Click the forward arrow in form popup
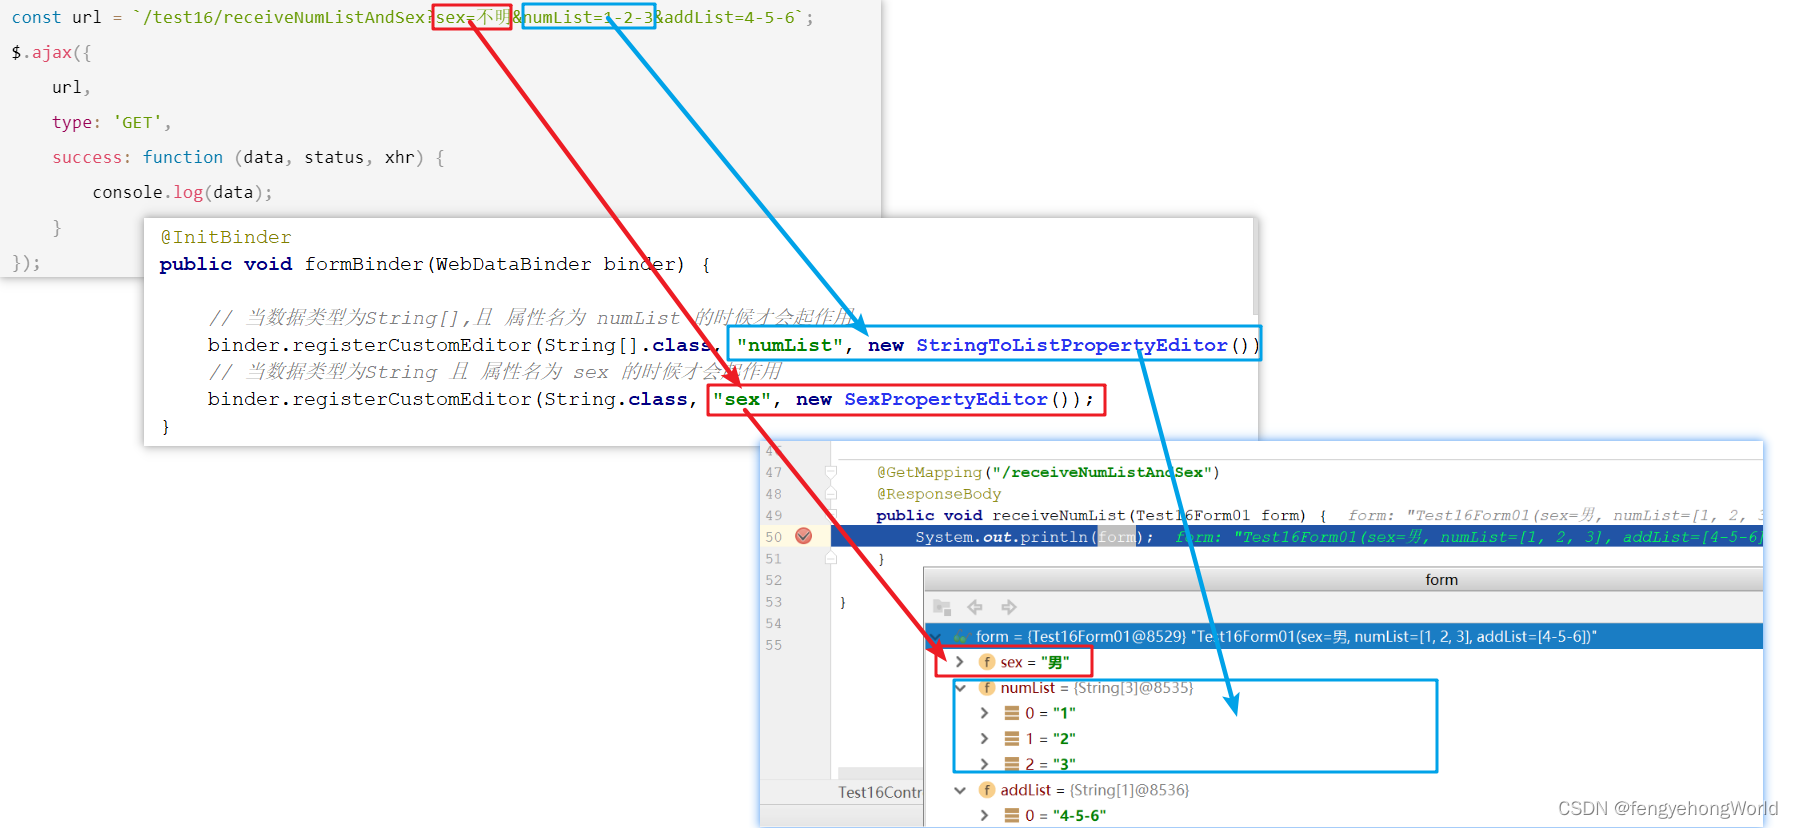The image size is (1793, 828). pyautogui.click(x=1008, y=607)
